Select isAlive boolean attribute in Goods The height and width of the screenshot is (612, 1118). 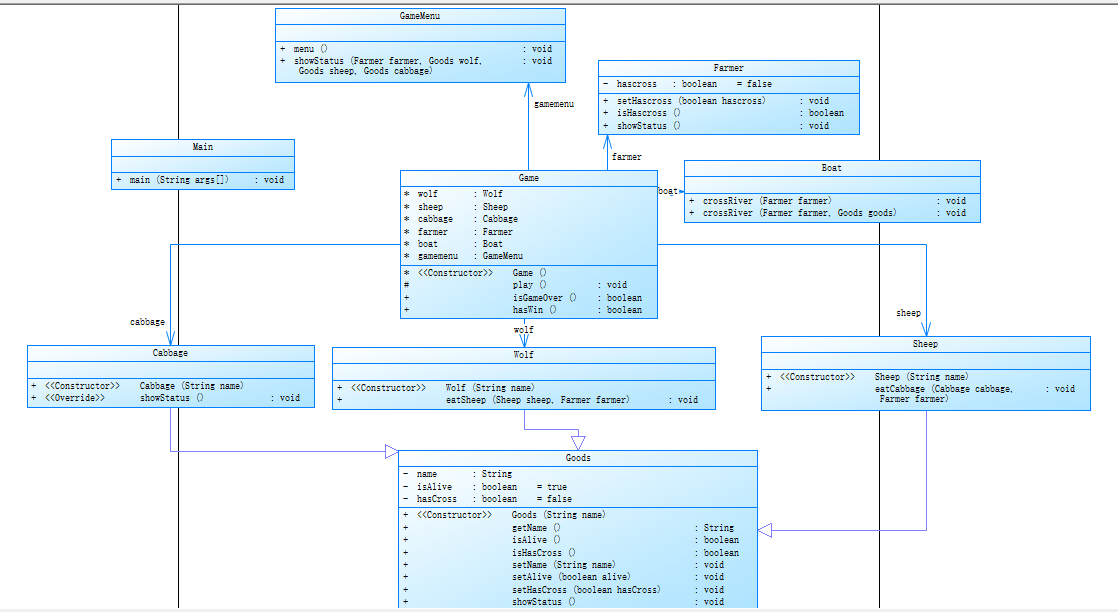[485, 486]
